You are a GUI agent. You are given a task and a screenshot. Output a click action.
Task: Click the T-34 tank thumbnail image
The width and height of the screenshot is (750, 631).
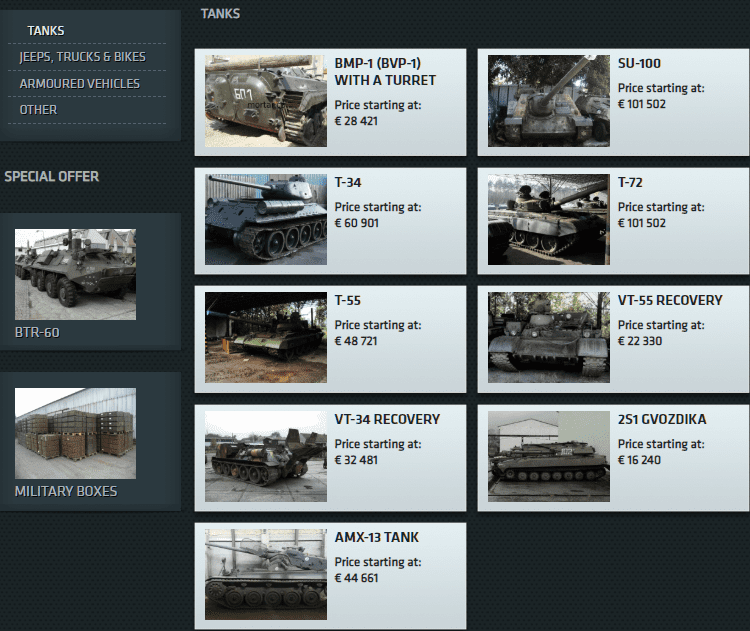[x=266, y=220]
